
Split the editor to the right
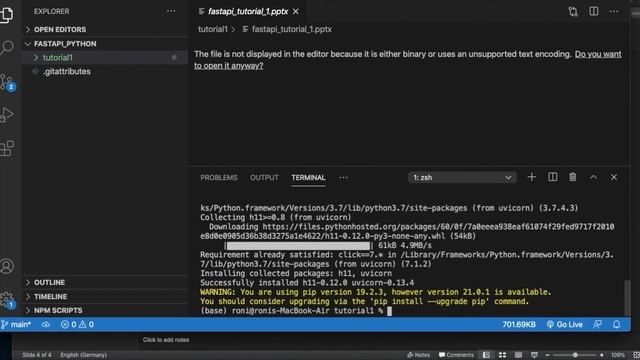(593, 11)
